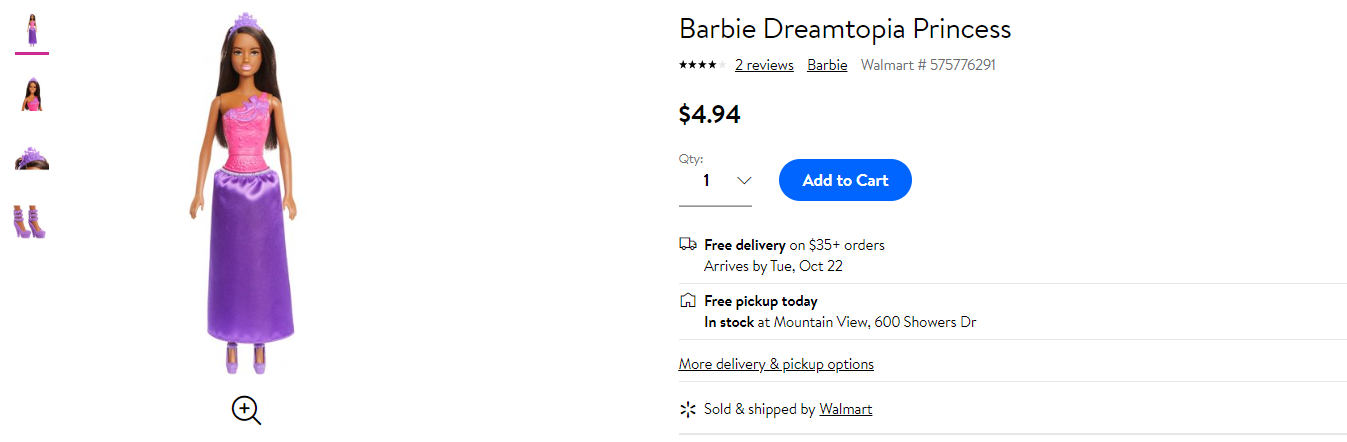Click the main Barbie doll image
The width and height of the screenshot is (1347, 442).
point(245,195)
